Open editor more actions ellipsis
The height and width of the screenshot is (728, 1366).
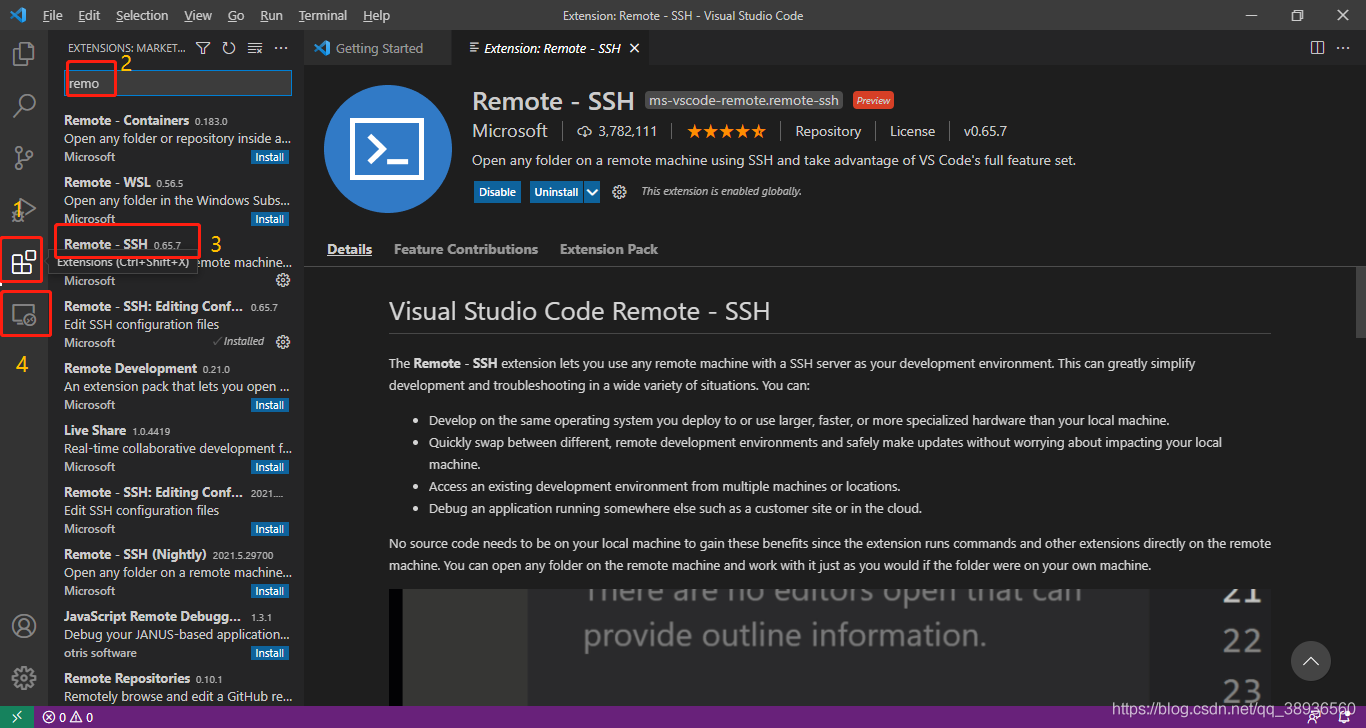coord(1343,48)
